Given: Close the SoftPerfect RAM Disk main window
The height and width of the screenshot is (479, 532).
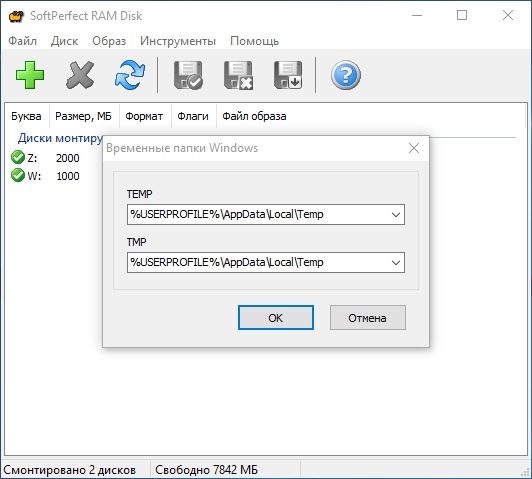Looking at the screenshot, I should click(508, 16).
